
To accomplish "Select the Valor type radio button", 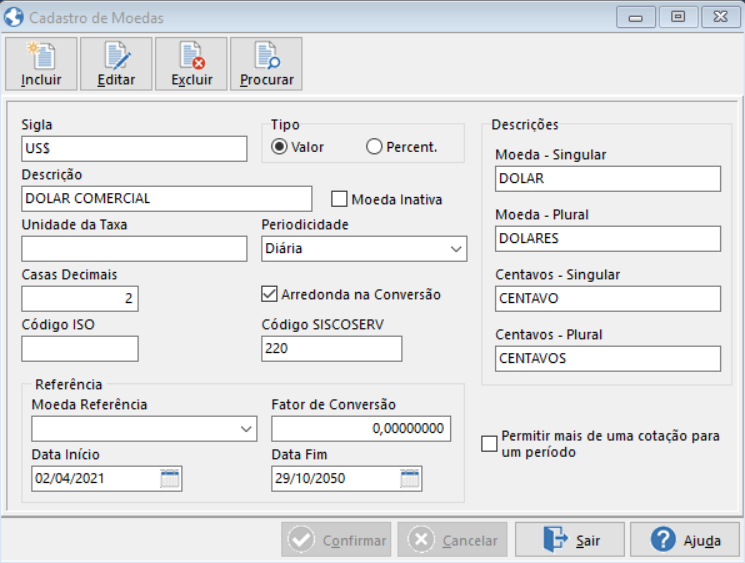I will click(279, 147).
